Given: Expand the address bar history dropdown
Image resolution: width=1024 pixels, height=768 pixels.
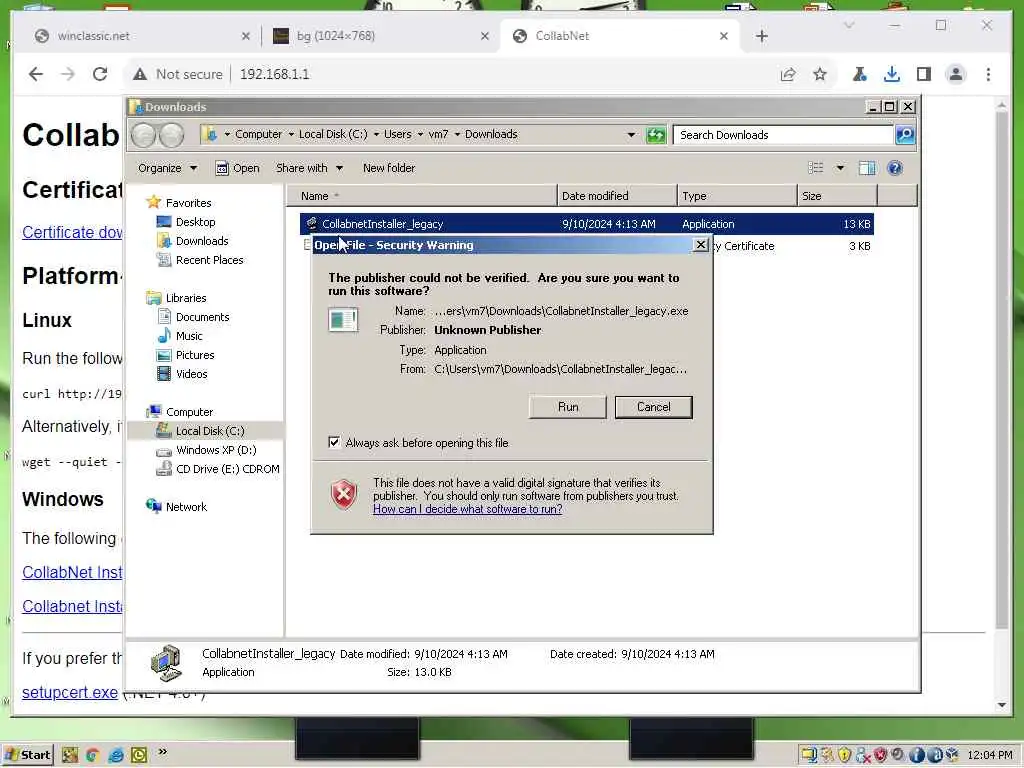Looking at the screenshot, I should tap(631, 135).
